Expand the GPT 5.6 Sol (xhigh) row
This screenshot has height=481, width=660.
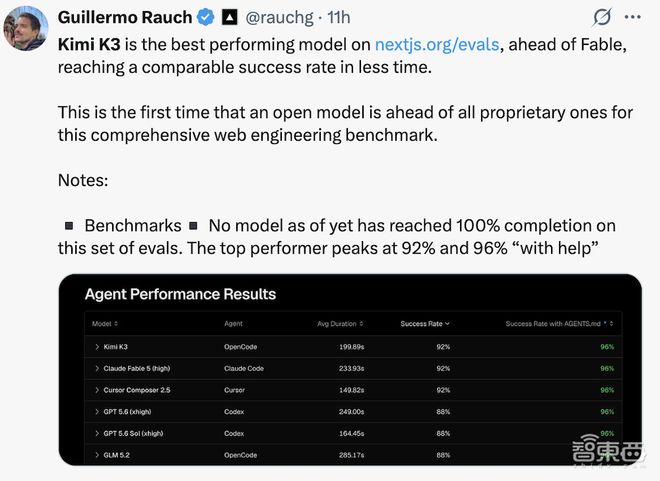coord(97,433)
